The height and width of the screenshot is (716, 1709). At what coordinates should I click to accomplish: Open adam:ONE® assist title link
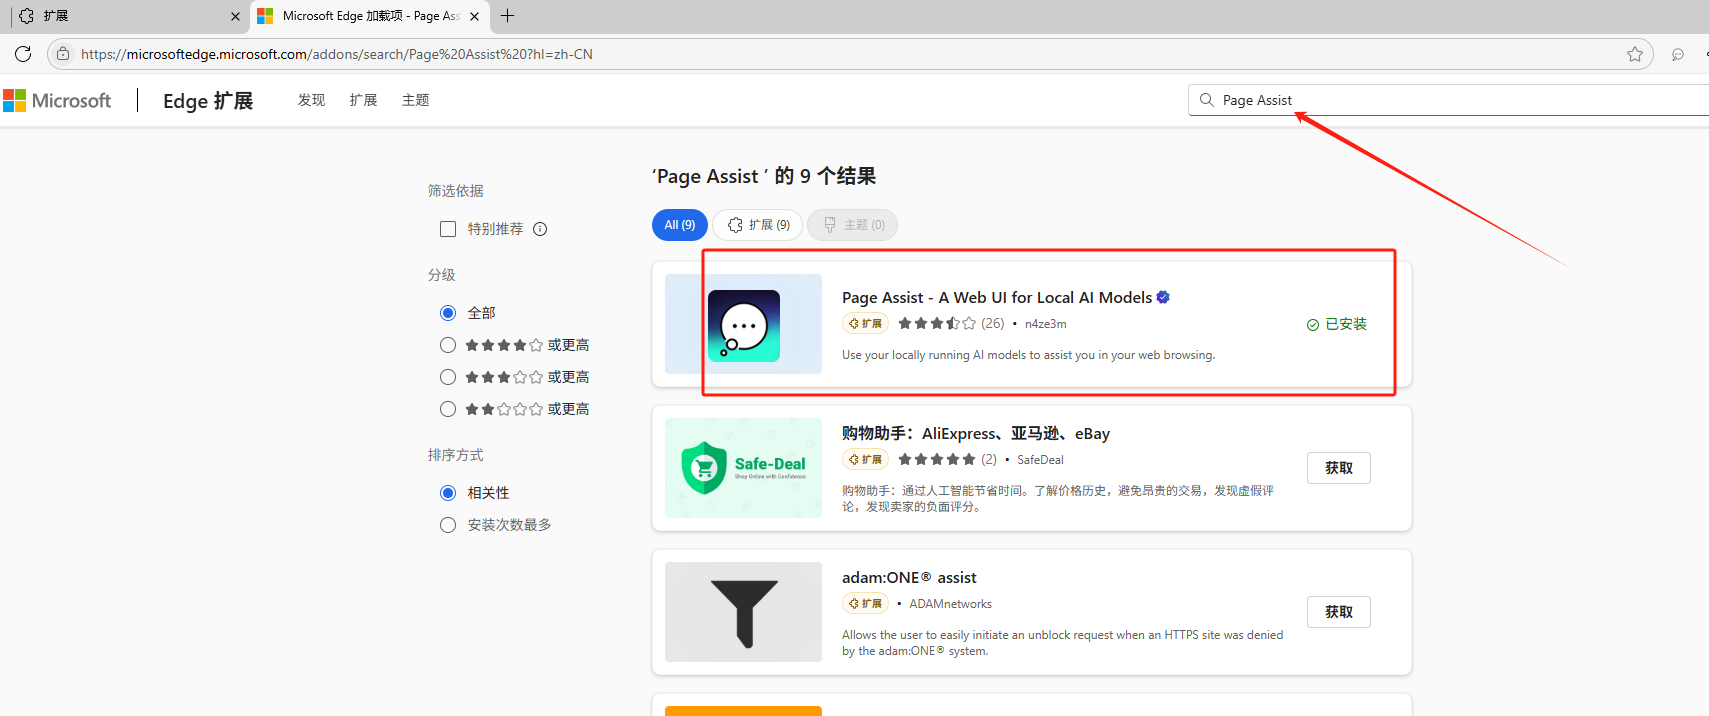[x=909, y=577]
